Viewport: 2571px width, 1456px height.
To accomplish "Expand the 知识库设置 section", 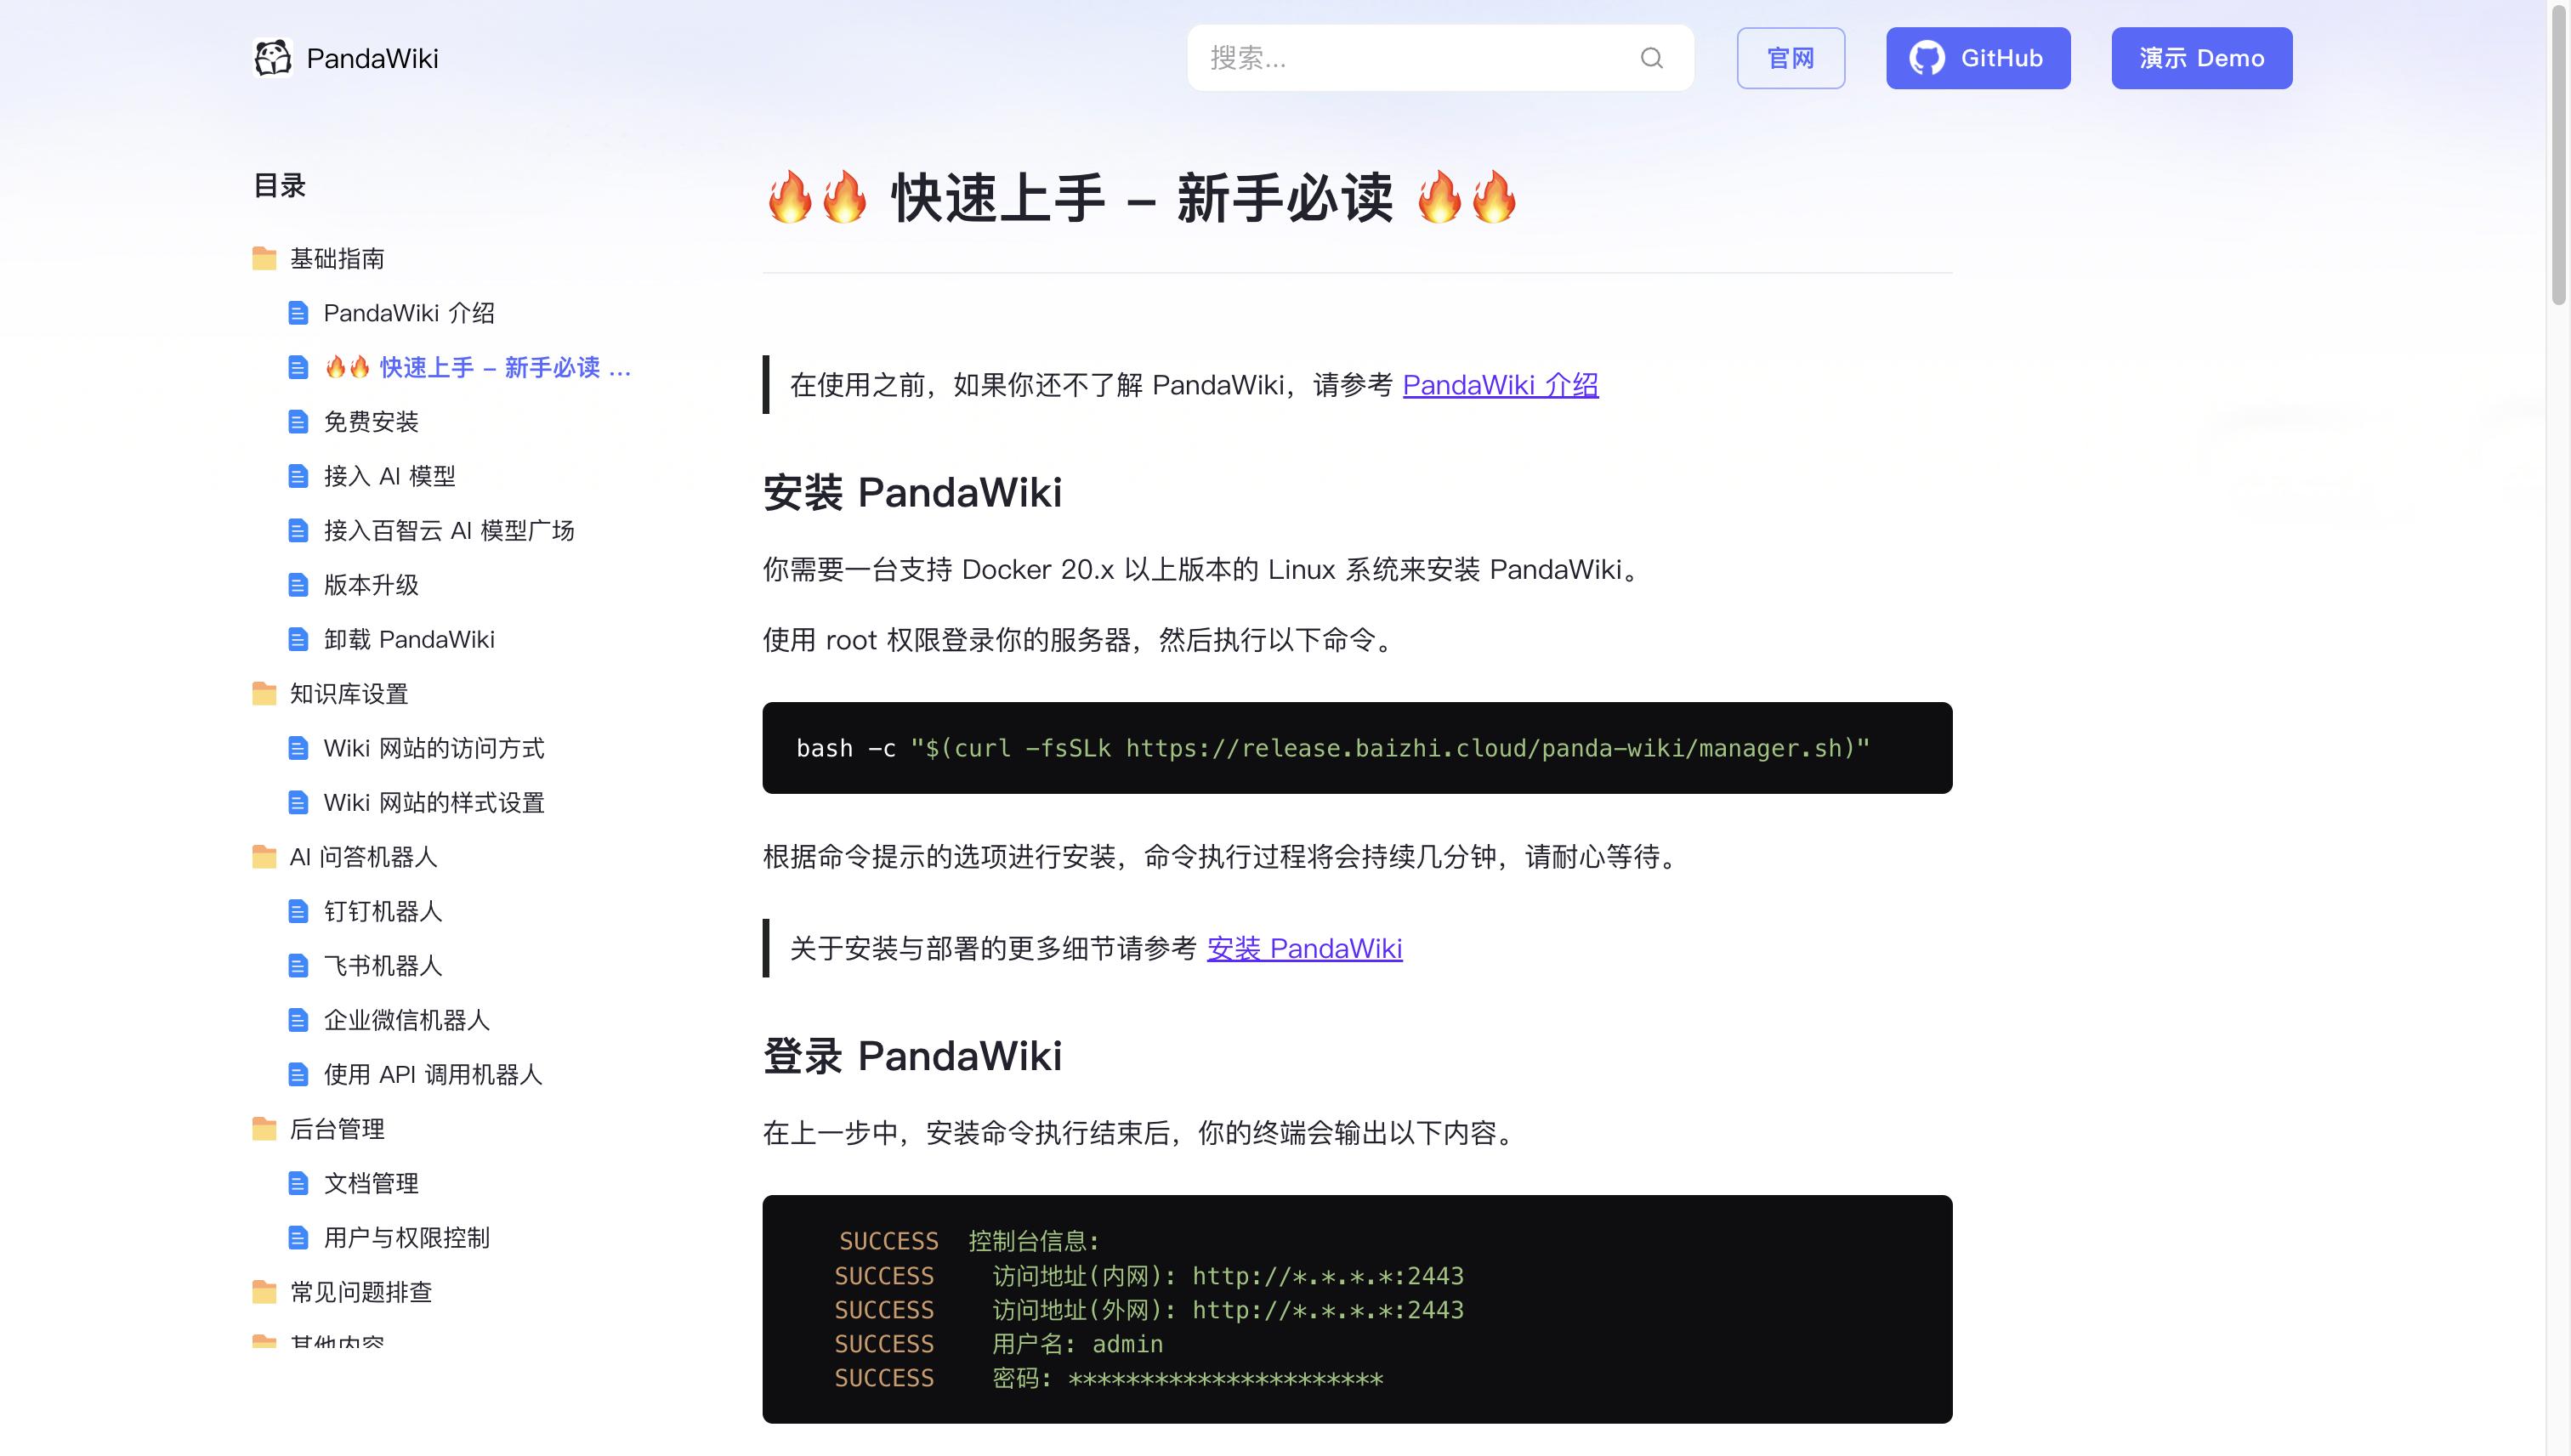I will pos(347,693).
